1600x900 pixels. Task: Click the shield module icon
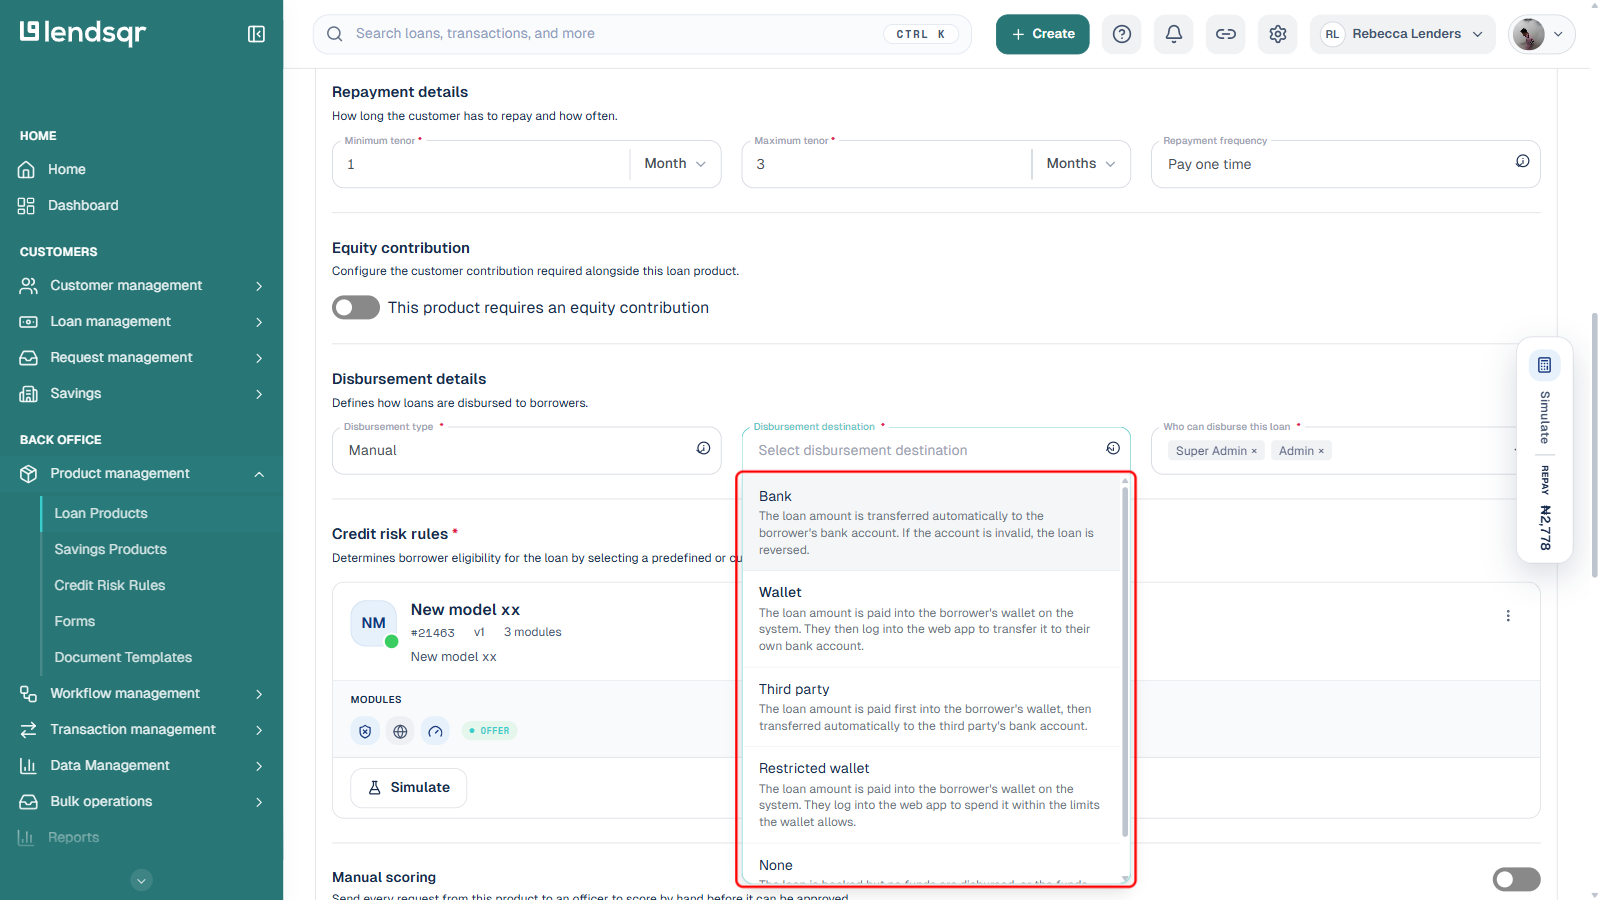coord(365,732)
